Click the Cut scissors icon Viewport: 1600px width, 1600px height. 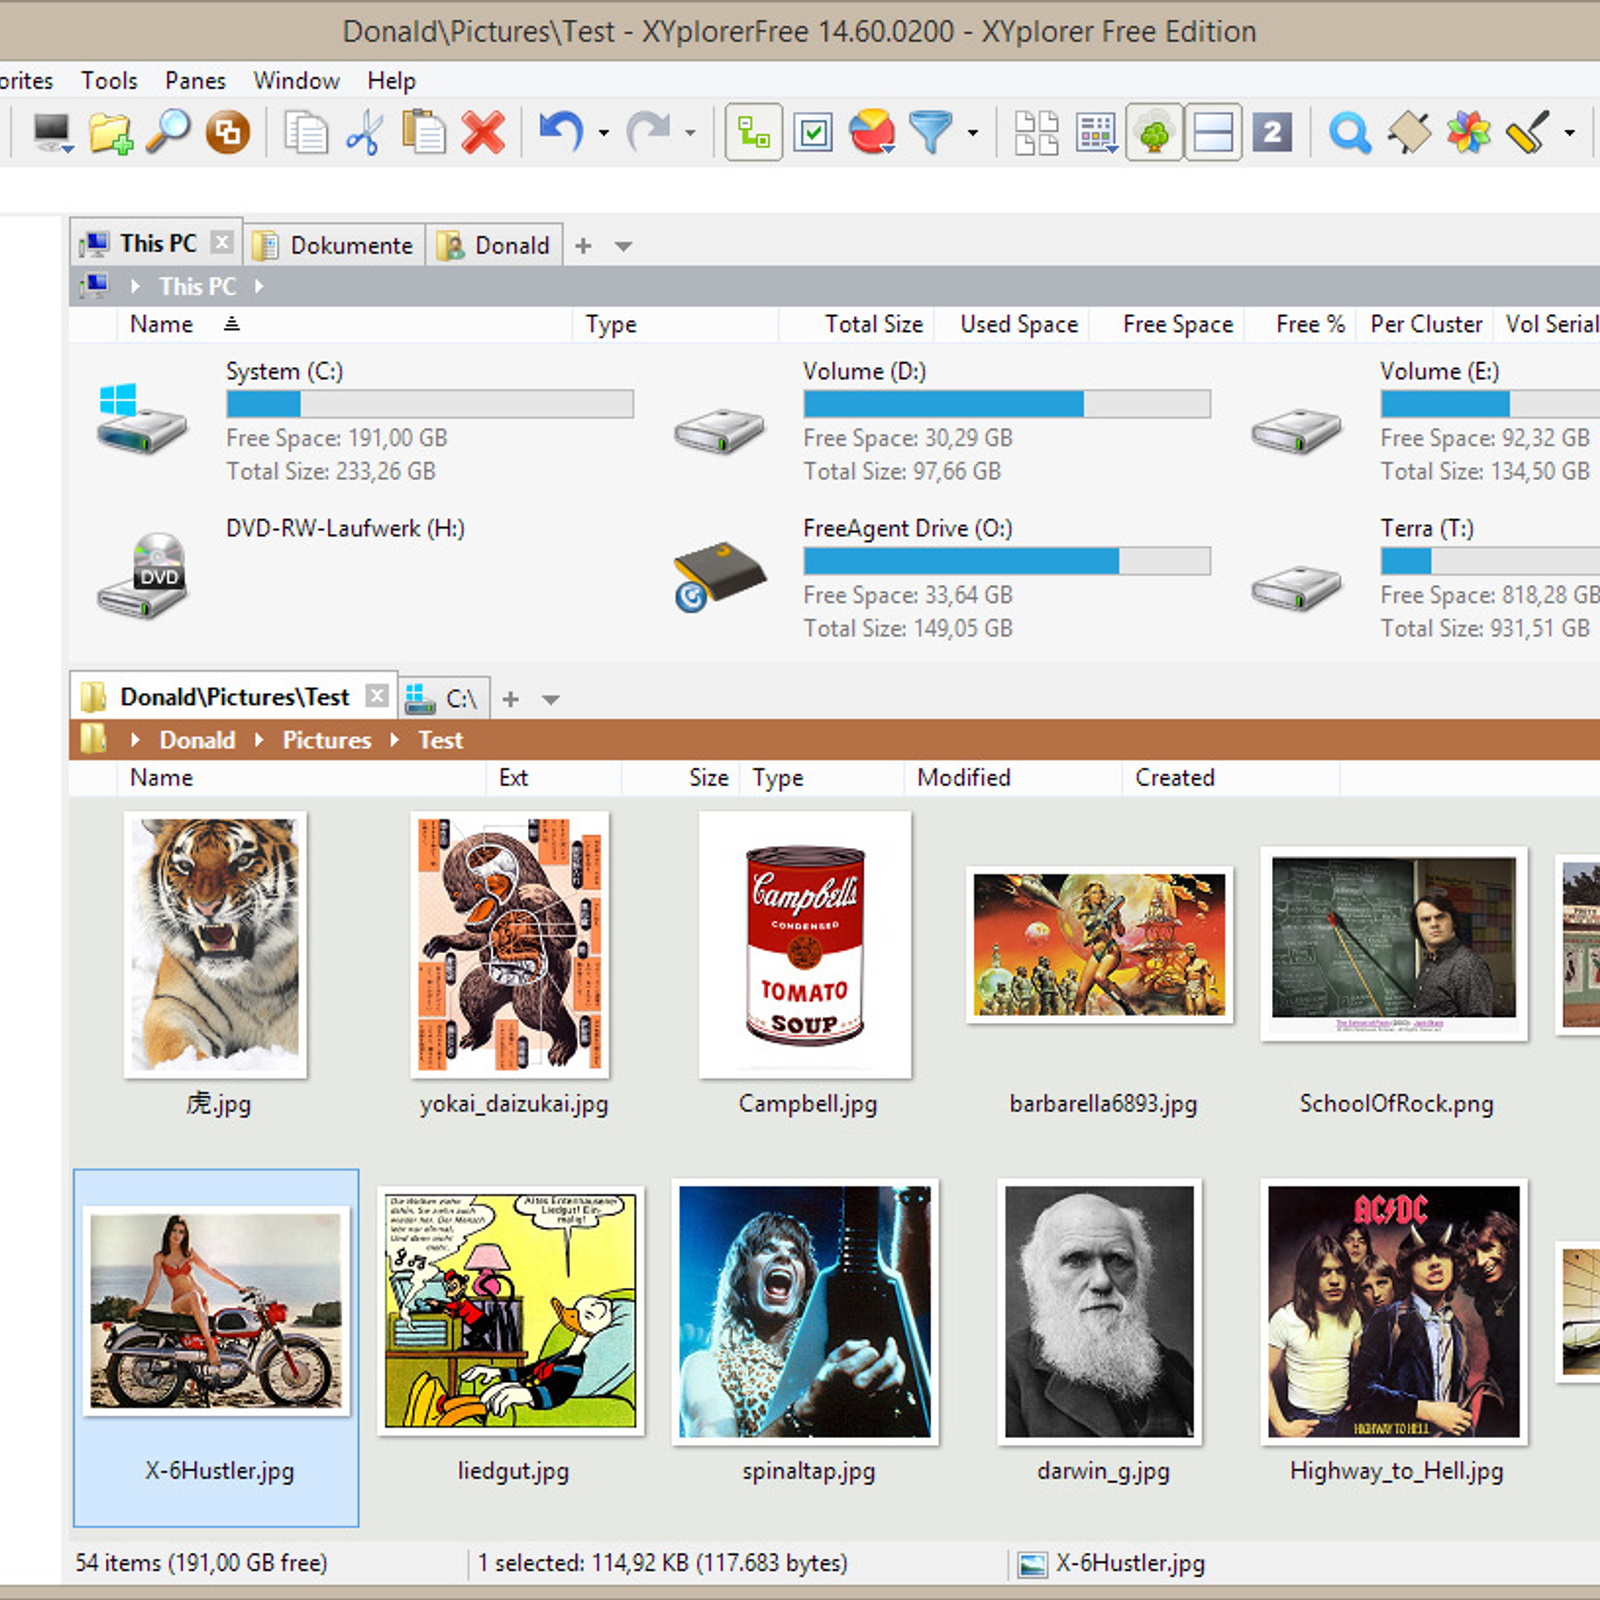pos(364,132)
